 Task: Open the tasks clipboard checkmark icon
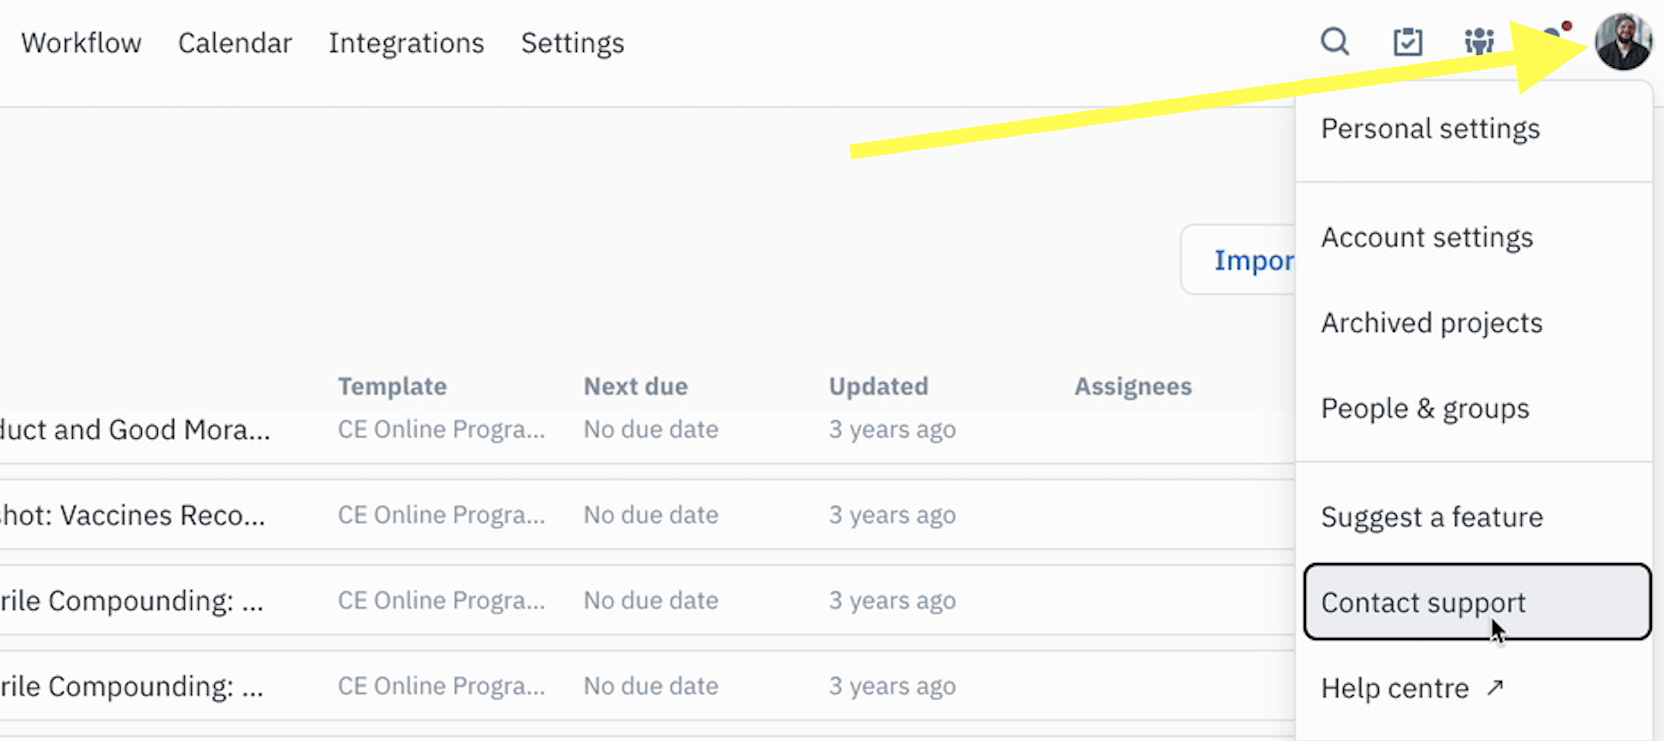coord(1408,42)
